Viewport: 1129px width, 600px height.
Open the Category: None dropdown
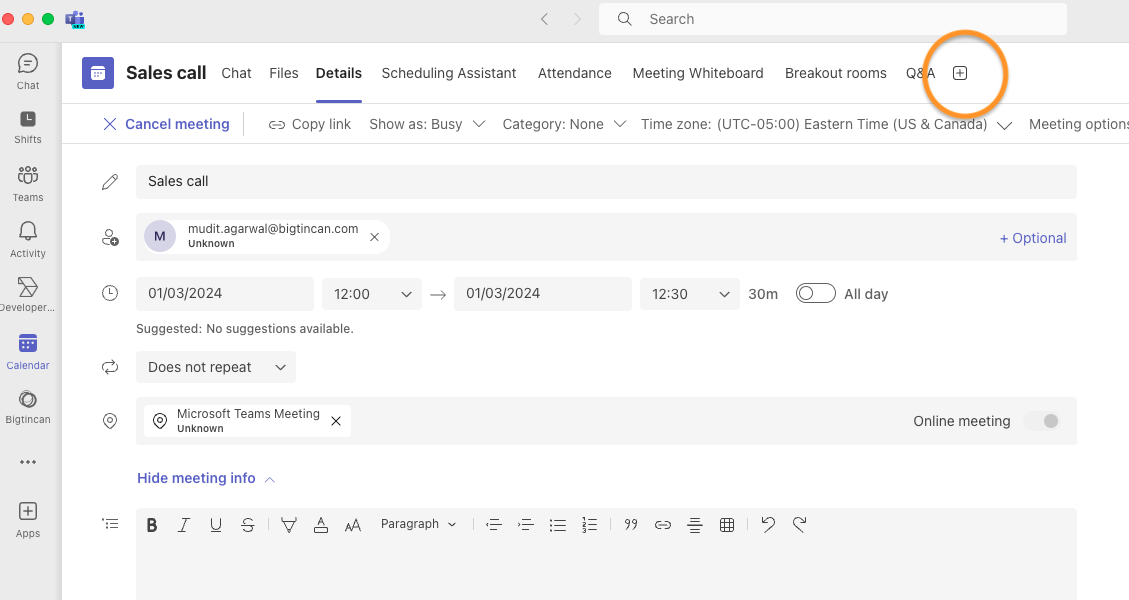tap(564, 124)
